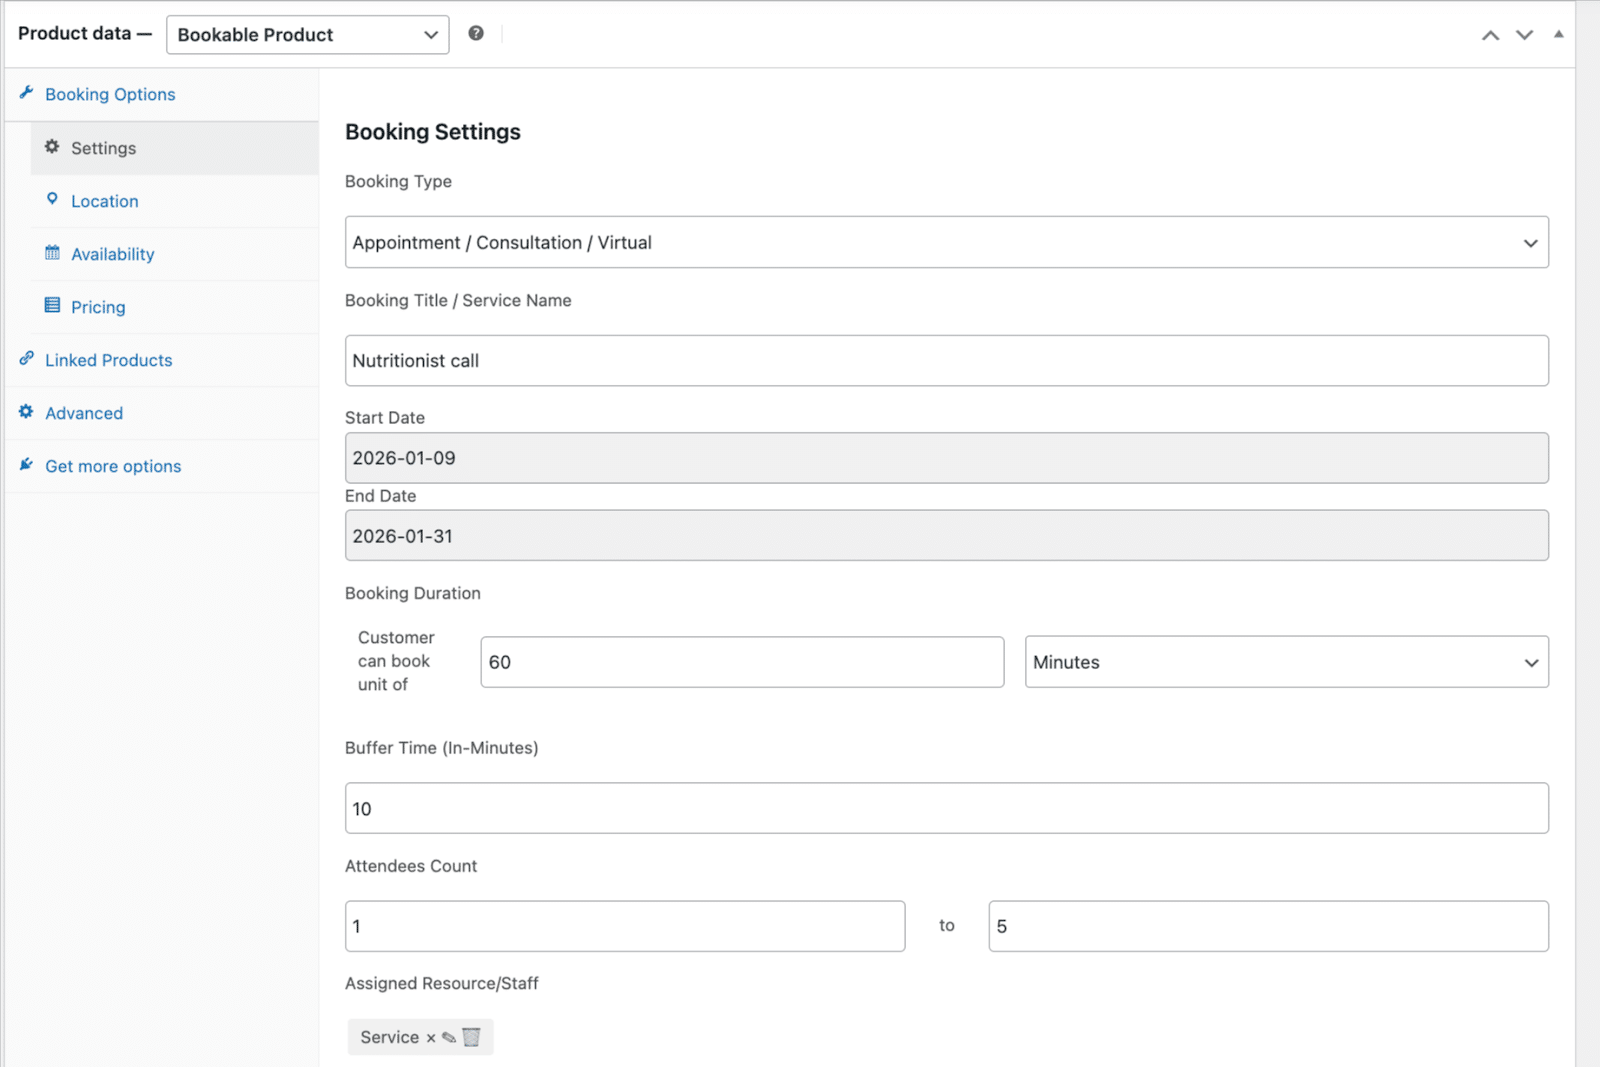Click the gear icon beside Advanced

(x=27, y=411)
